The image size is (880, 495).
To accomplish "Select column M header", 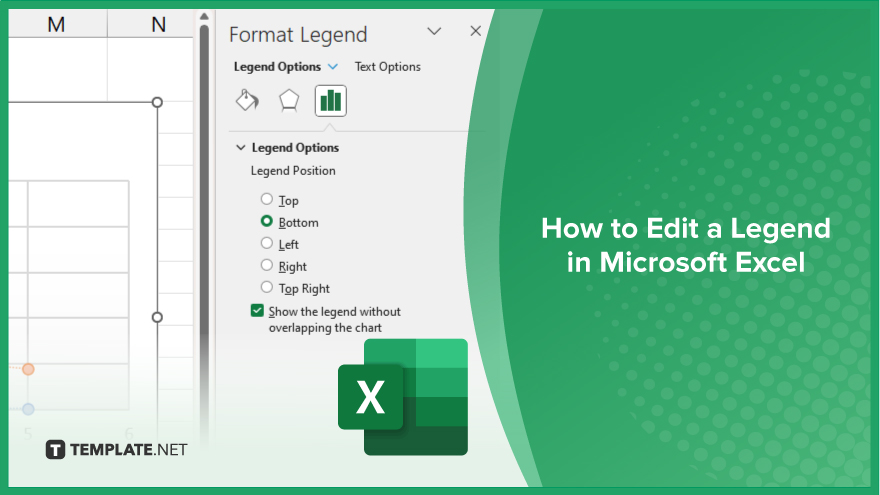I will pyautogui.click(x=56, y=24).
